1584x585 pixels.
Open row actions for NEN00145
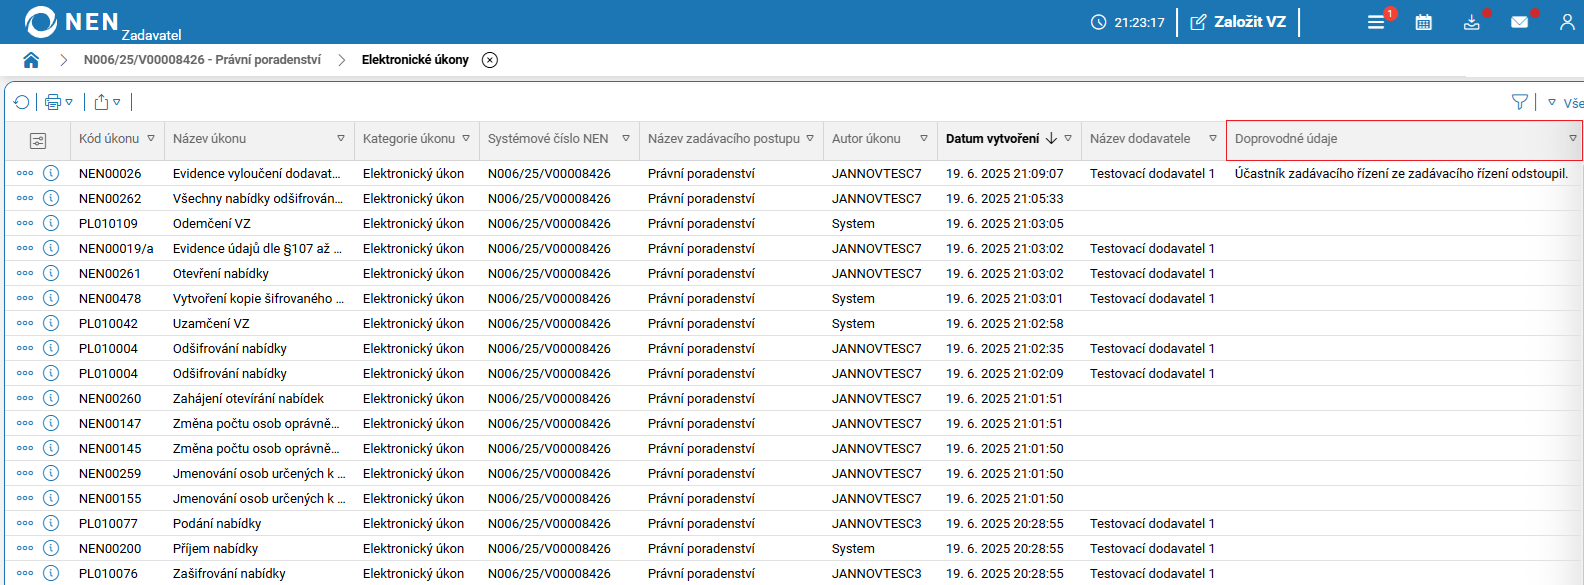[25, 448]
